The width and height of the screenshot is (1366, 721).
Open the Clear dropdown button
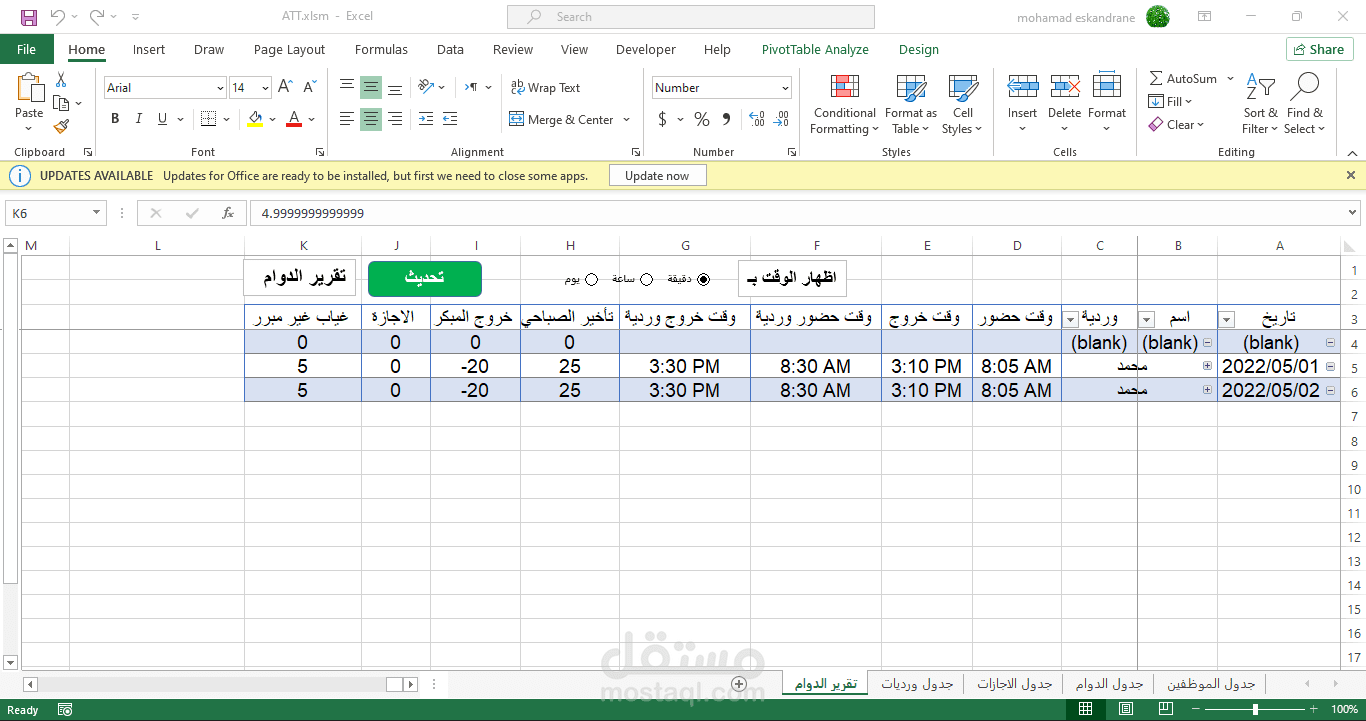click(x=1177, y=125)
